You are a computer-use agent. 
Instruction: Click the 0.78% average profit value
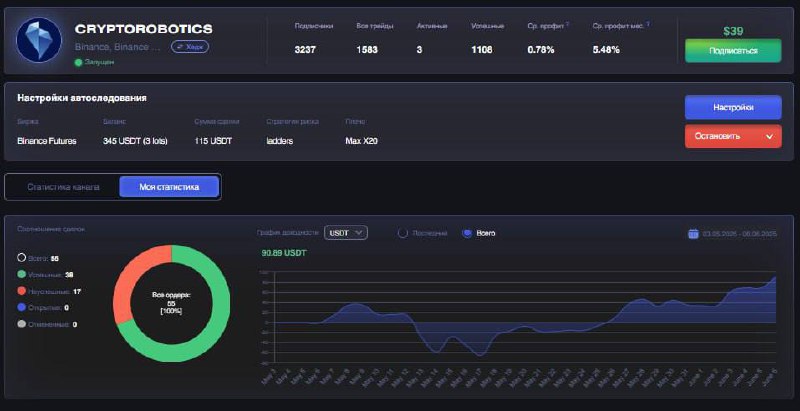(x=541, y=50)
